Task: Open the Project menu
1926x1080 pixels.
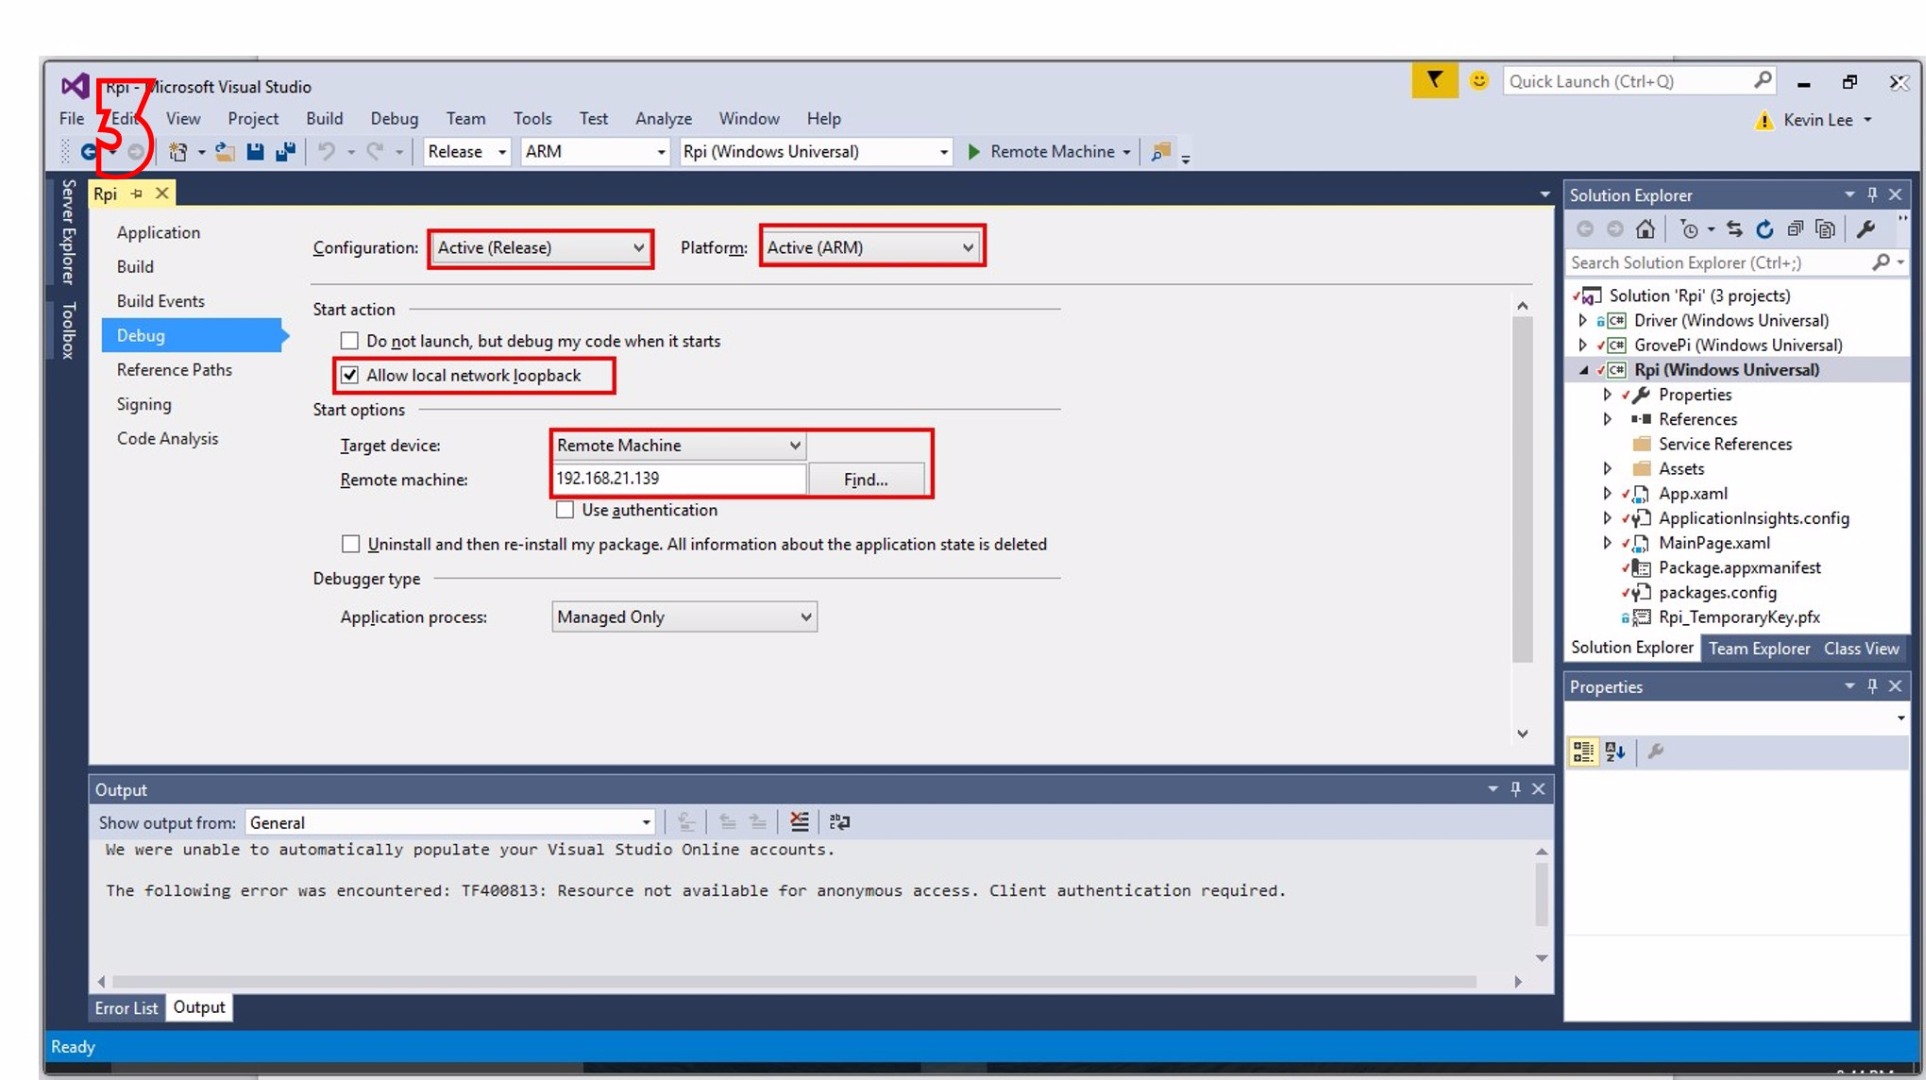Action: [253, 118]
